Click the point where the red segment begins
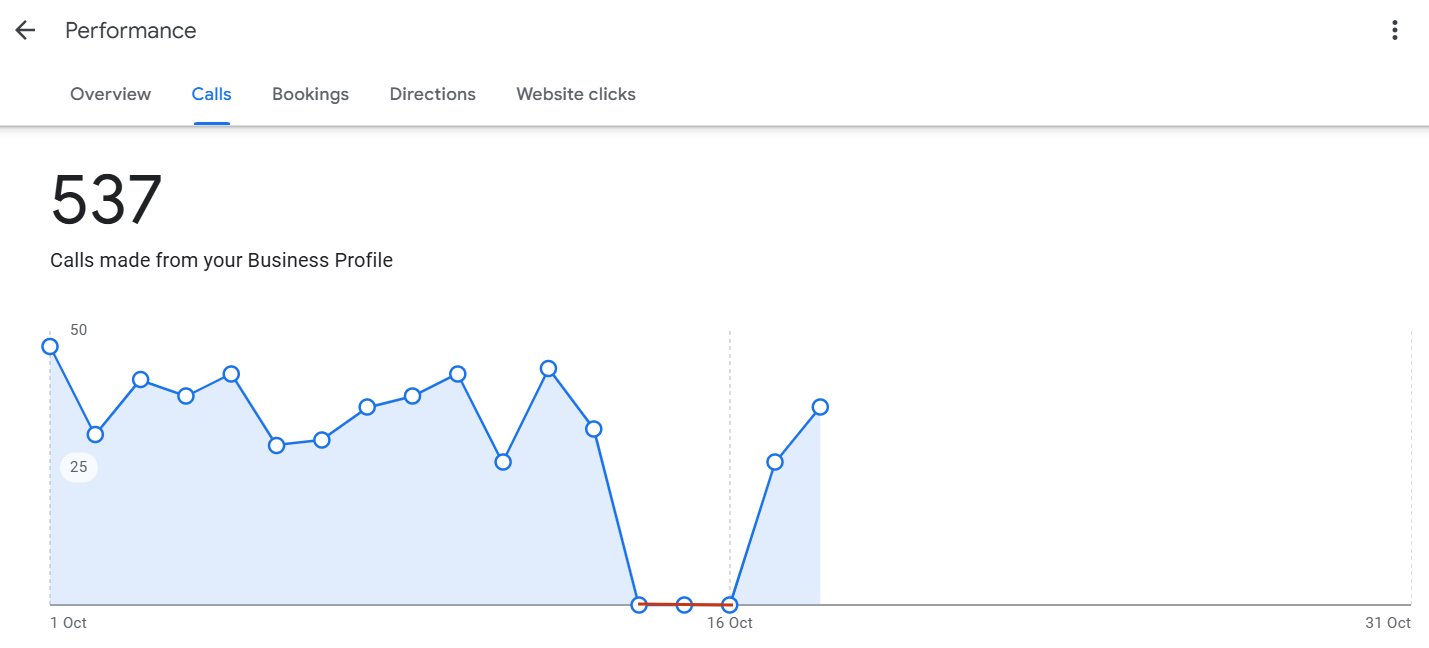 click(x=639, y=605)
